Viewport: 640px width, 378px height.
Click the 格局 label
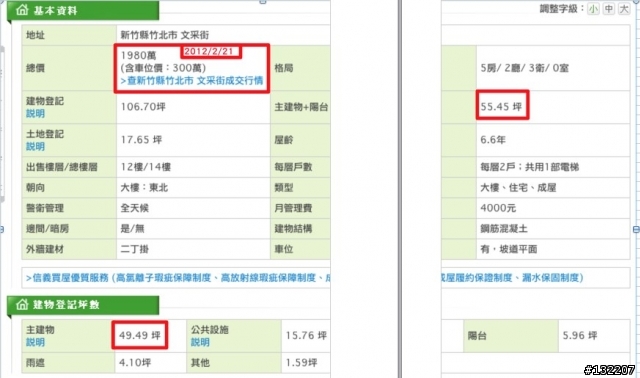[x=284, y=68]
